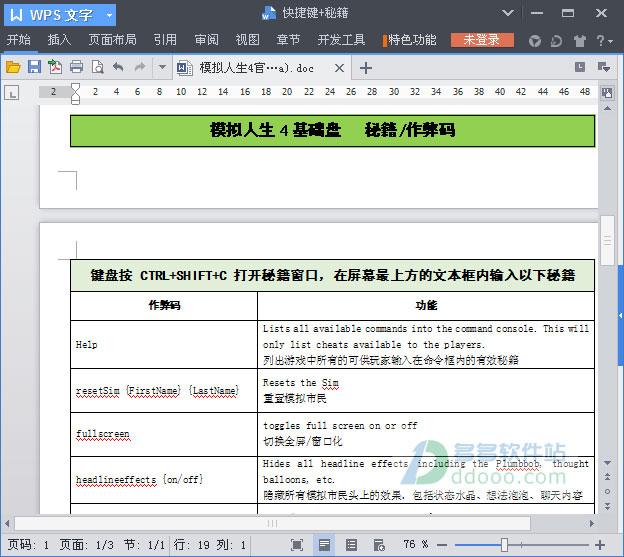
Task: Undo the last action
Action: click(118, 67)
